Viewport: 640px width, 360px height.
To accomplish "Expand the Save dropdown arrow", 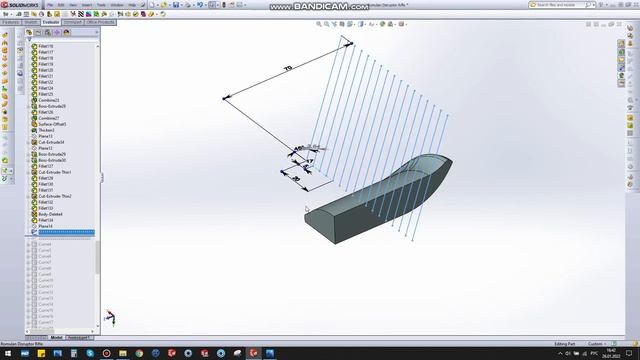I will (181, 5).
